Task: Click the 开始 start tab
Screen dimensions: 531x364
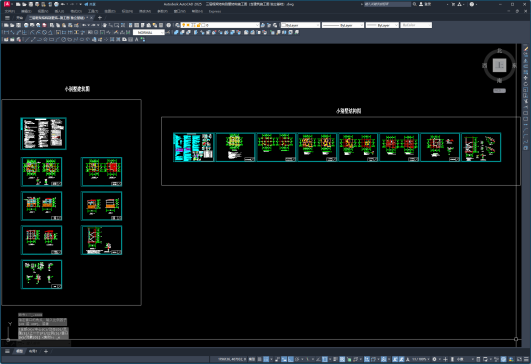Action: click(x=20, y=18)
